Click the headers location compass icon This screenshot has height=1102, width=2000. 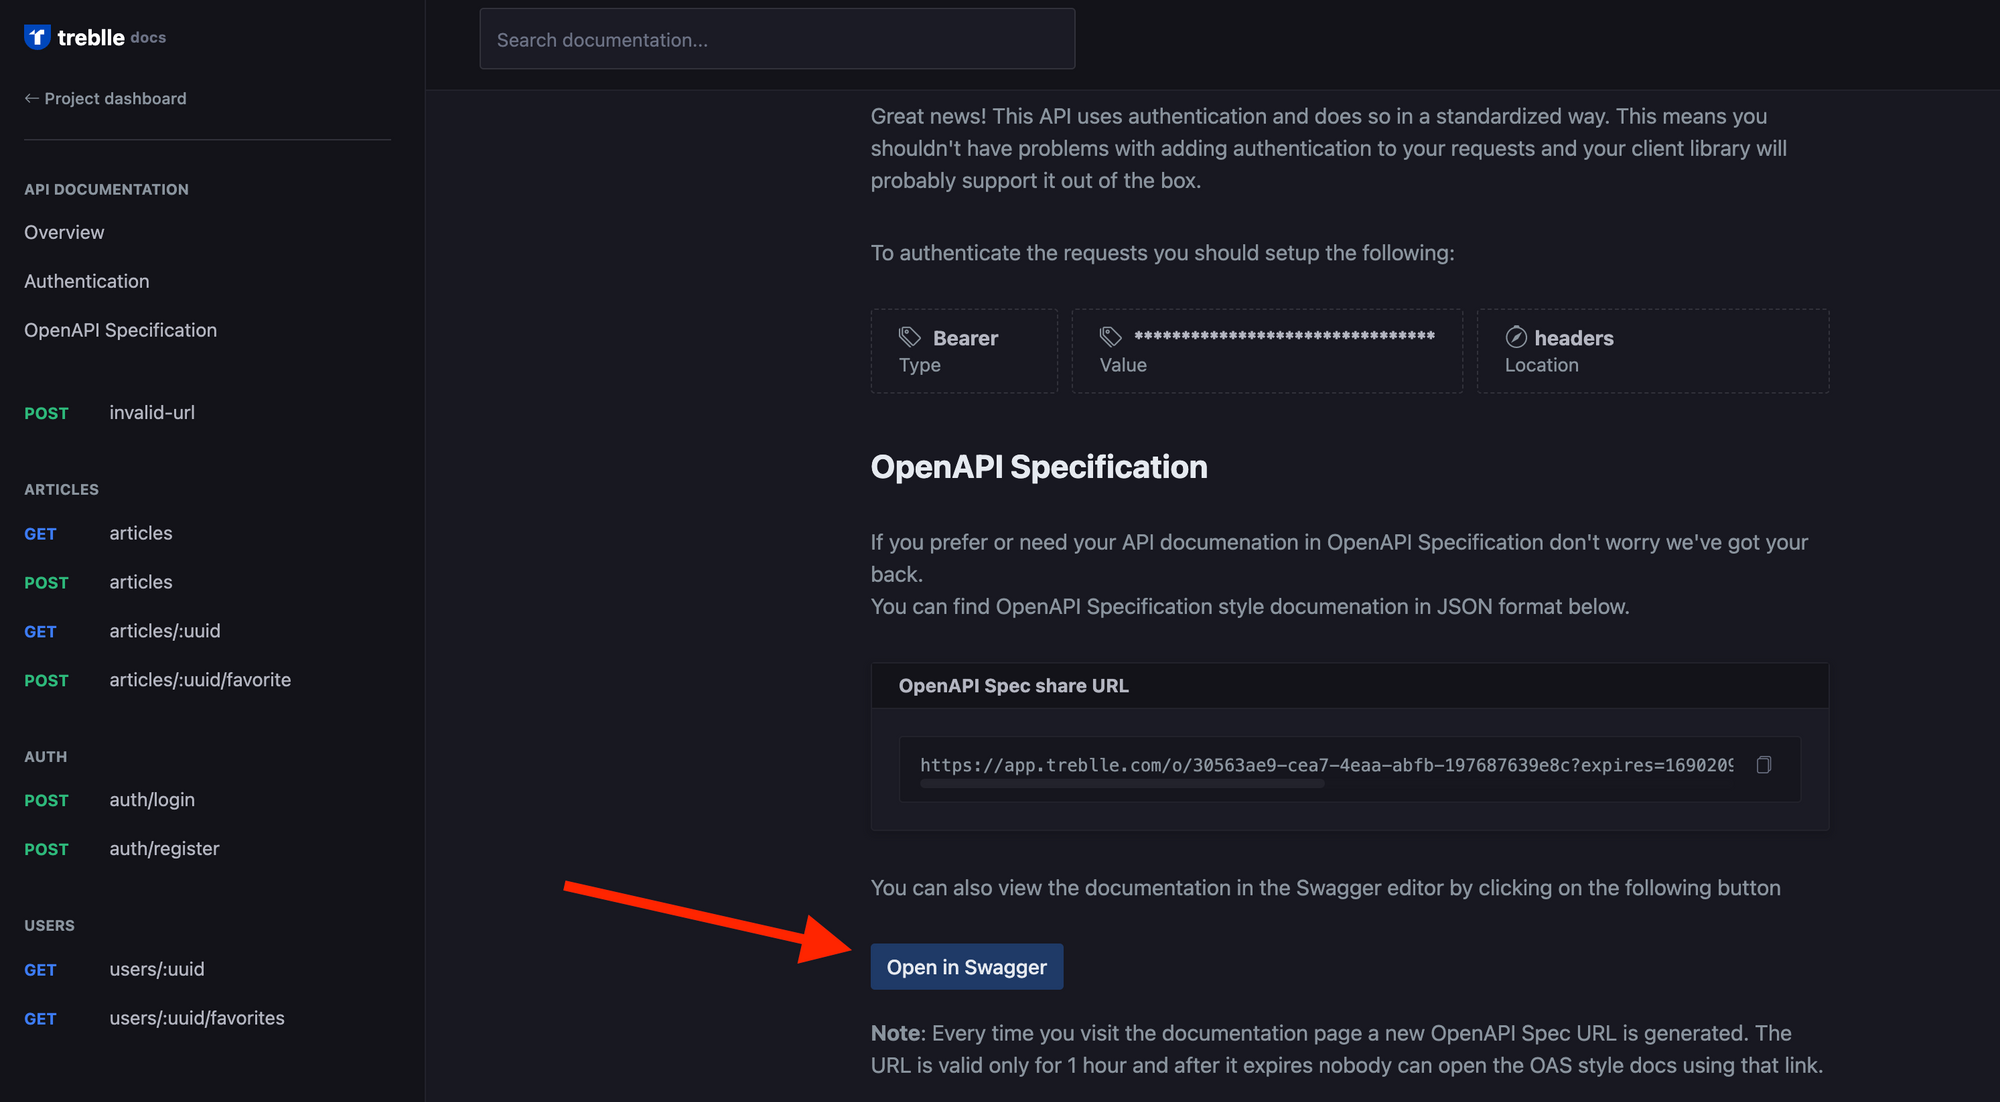1516,337
